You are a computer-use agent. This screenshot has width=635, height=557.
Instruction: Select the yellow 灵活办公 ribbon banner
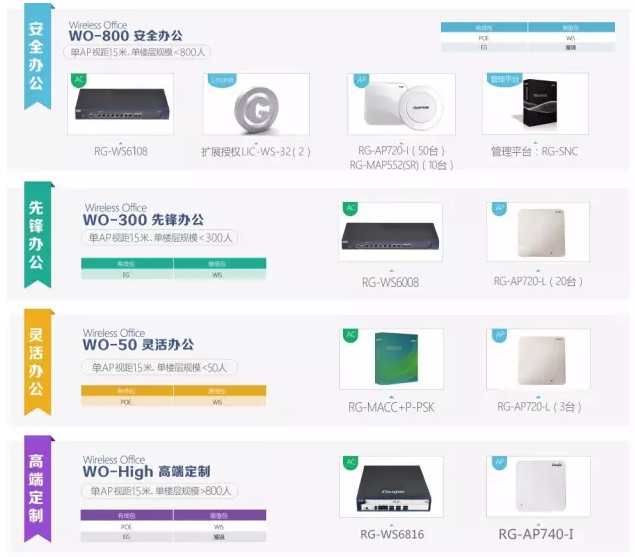[38, 362]
